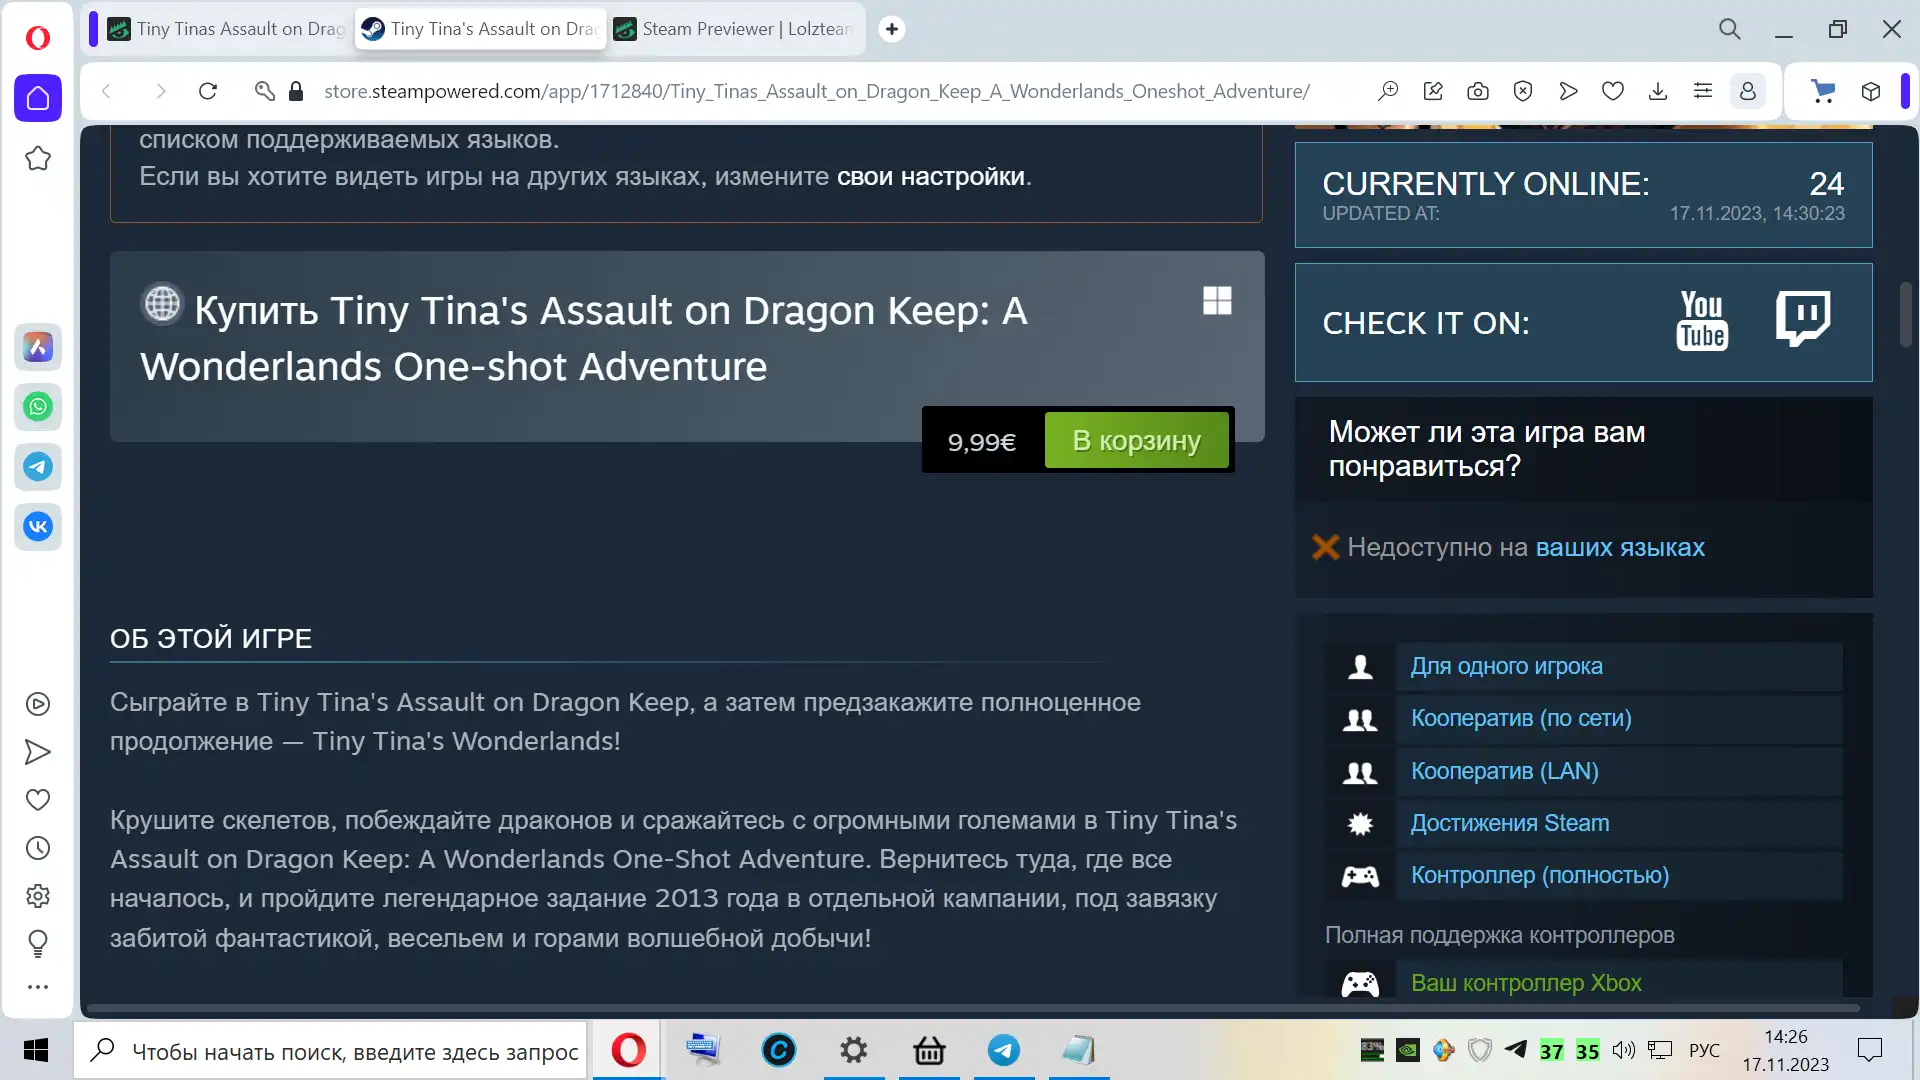Open the shopping cart toolbar icon
The width and height of the screenshot is (1920, 1080).
point(1823,92)
